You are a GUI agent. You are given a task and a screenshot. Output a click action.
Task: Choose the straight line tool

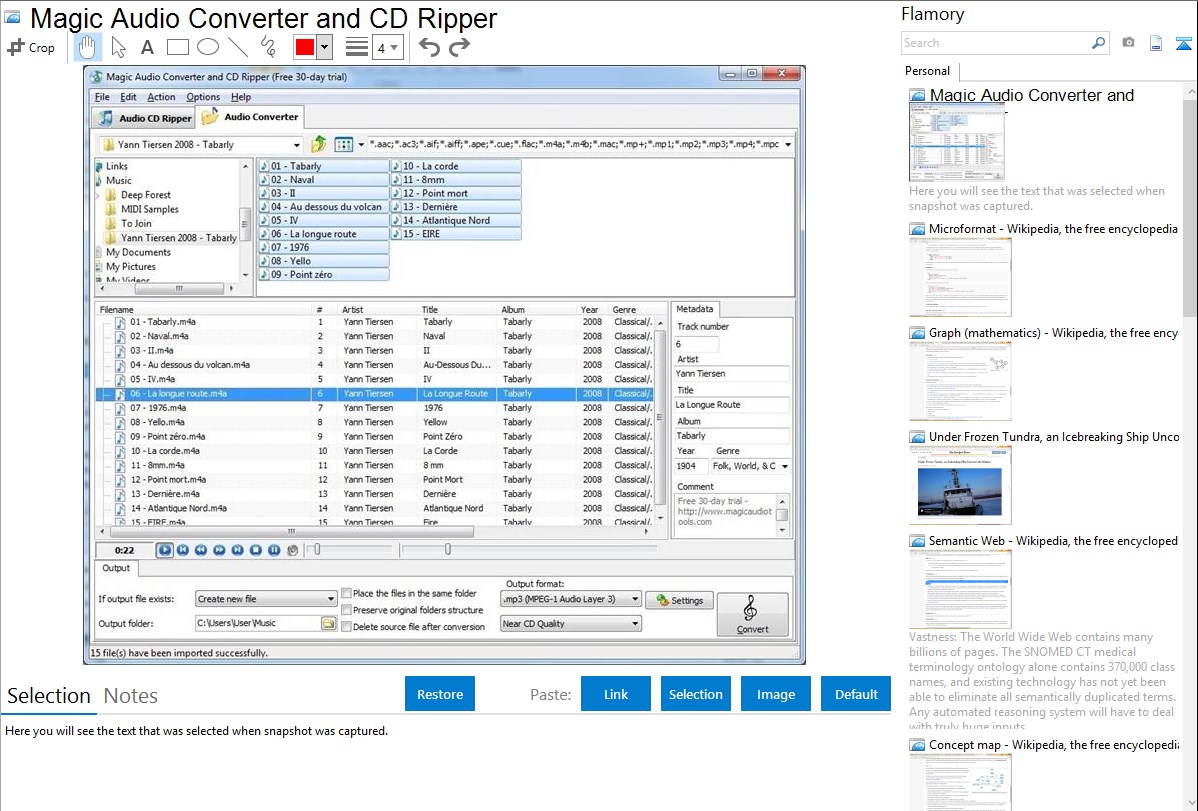238,47
